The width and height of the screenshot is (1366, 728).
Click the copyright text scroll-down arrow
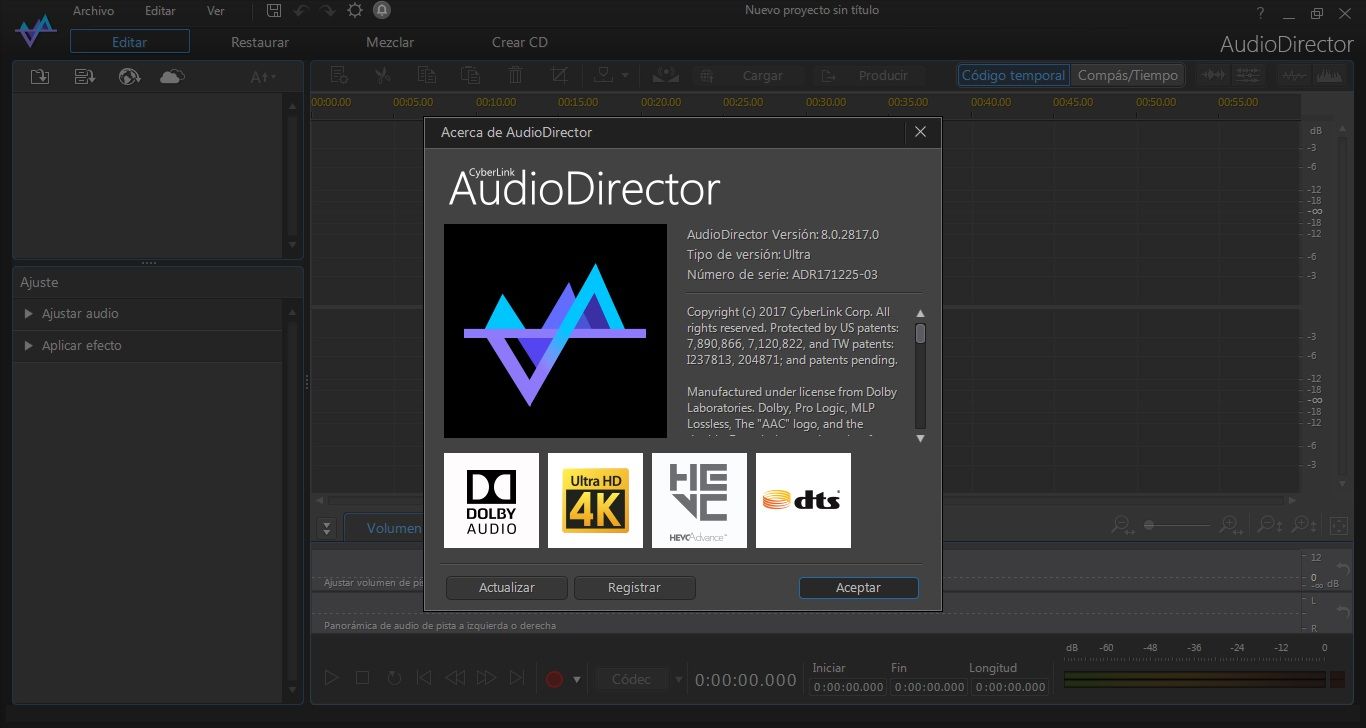[920, 438]
